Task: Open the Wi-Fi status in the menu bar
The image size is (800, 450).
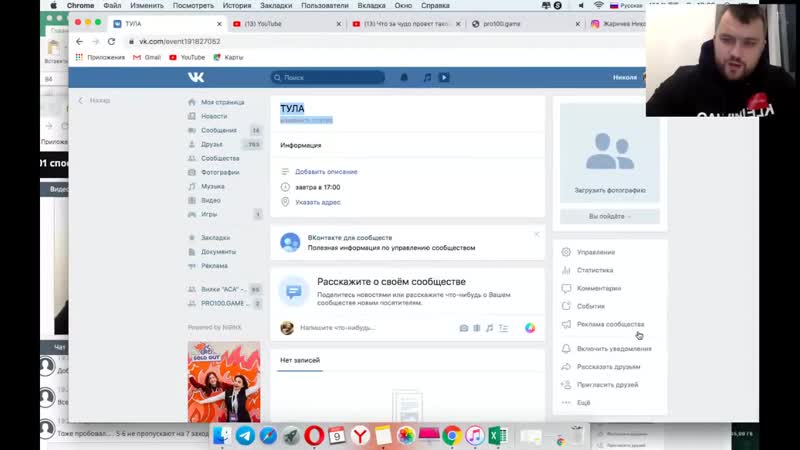Action: tap(598, 6)
